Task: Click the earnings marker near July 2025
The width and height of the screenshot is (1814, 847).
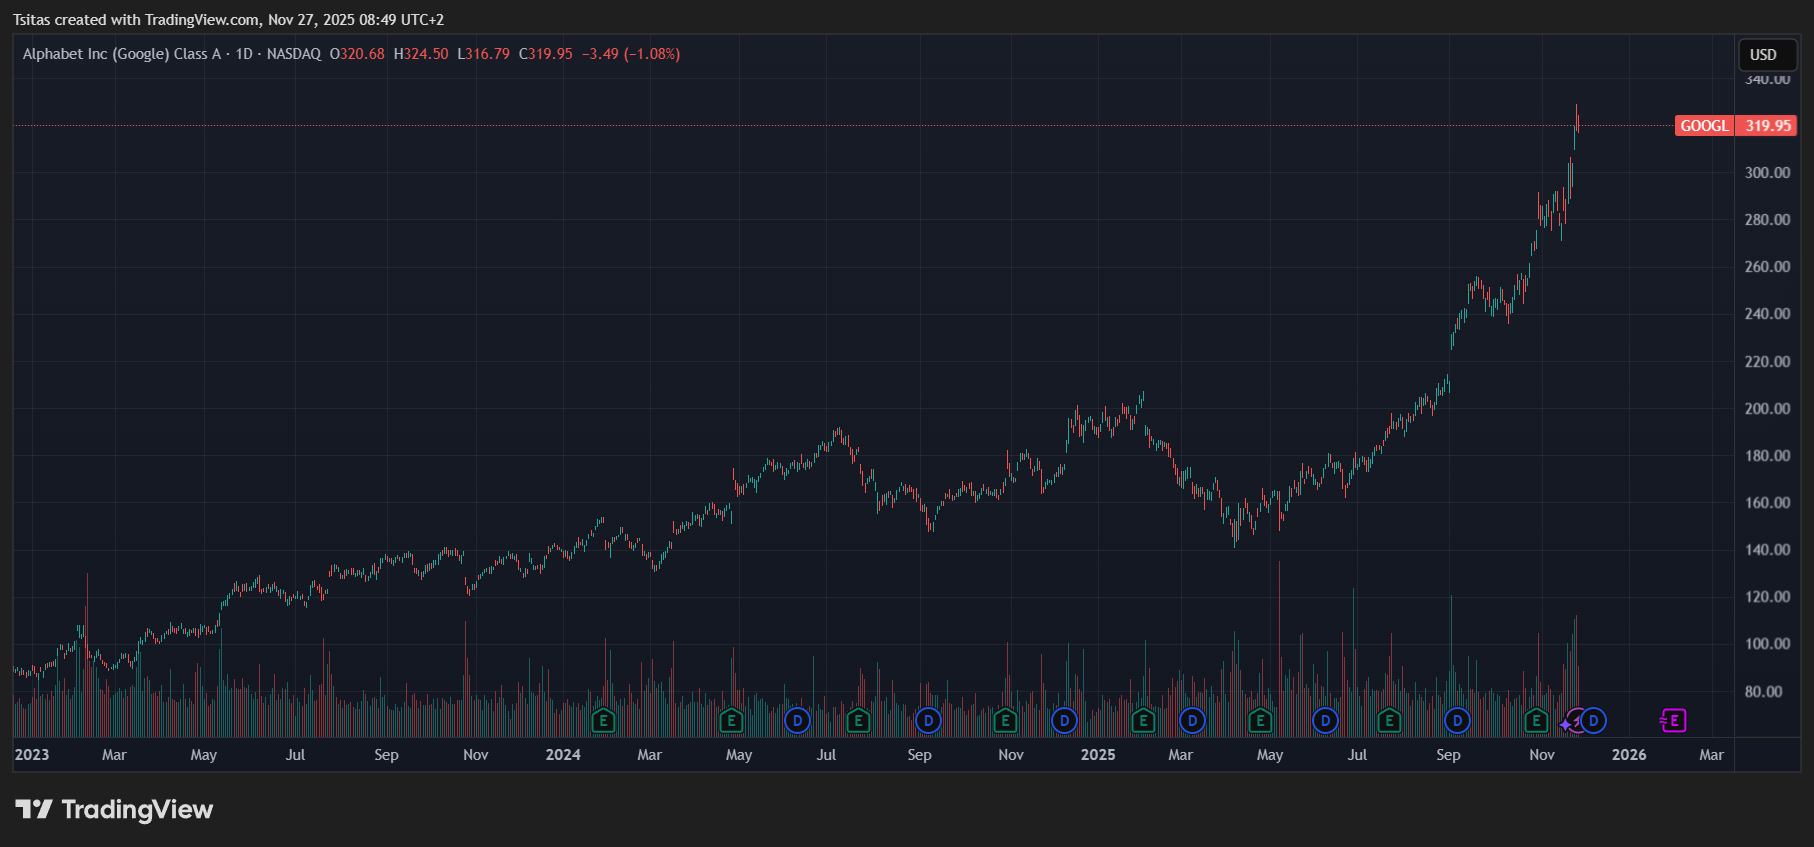Action: tap(1389, 720)
